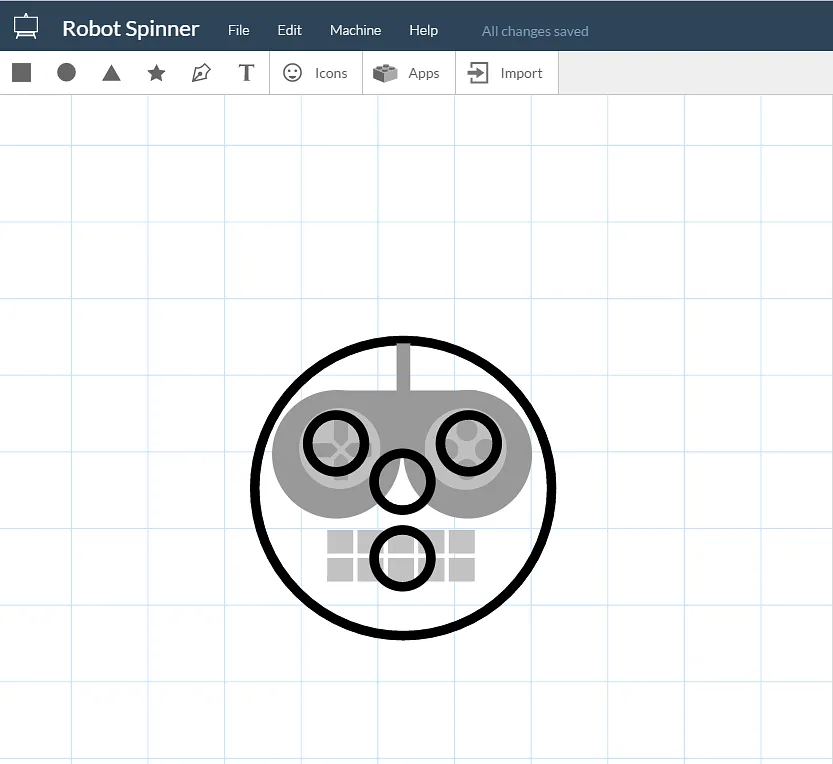Open the Machine menu
Screen dimensions: 833x764
(355, 30)
